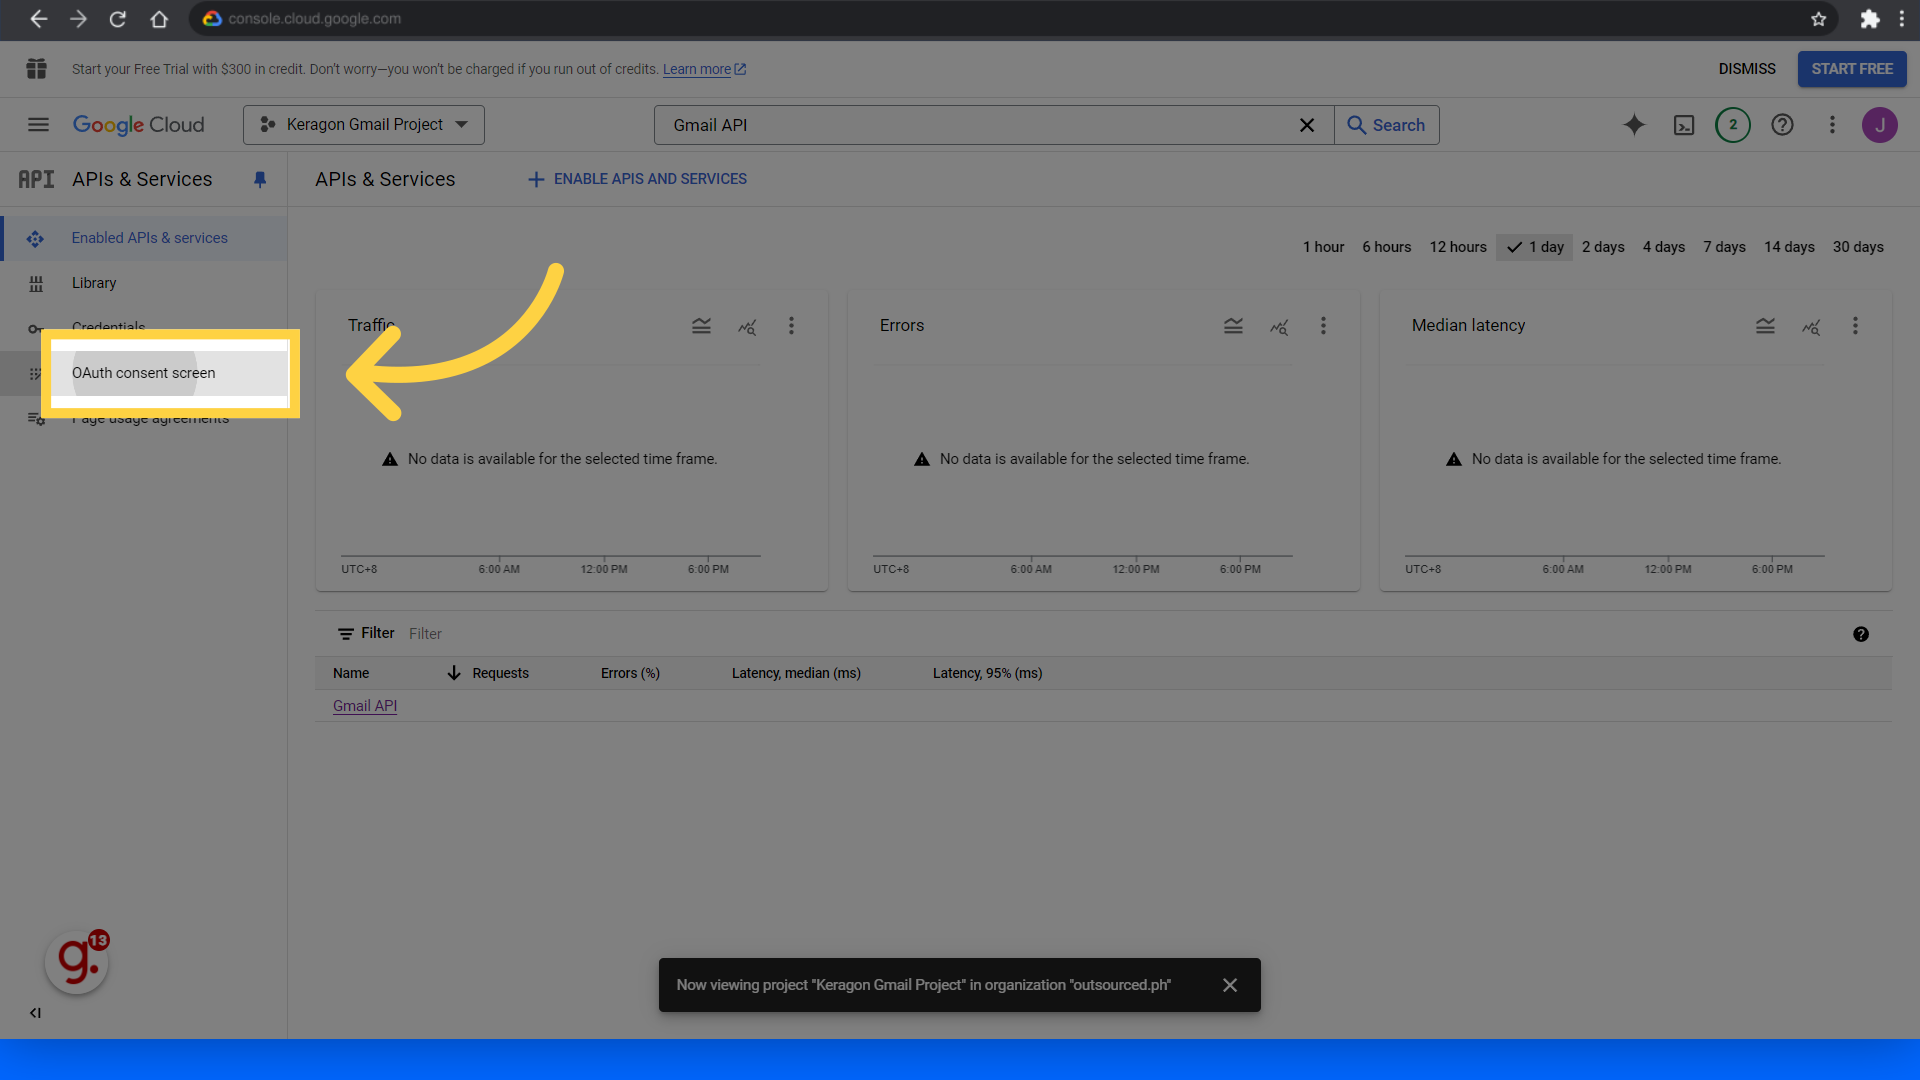Open the console settings three-dot menu
This screenshot has width=1920, height=1080.
click(x=1832, y=125)
